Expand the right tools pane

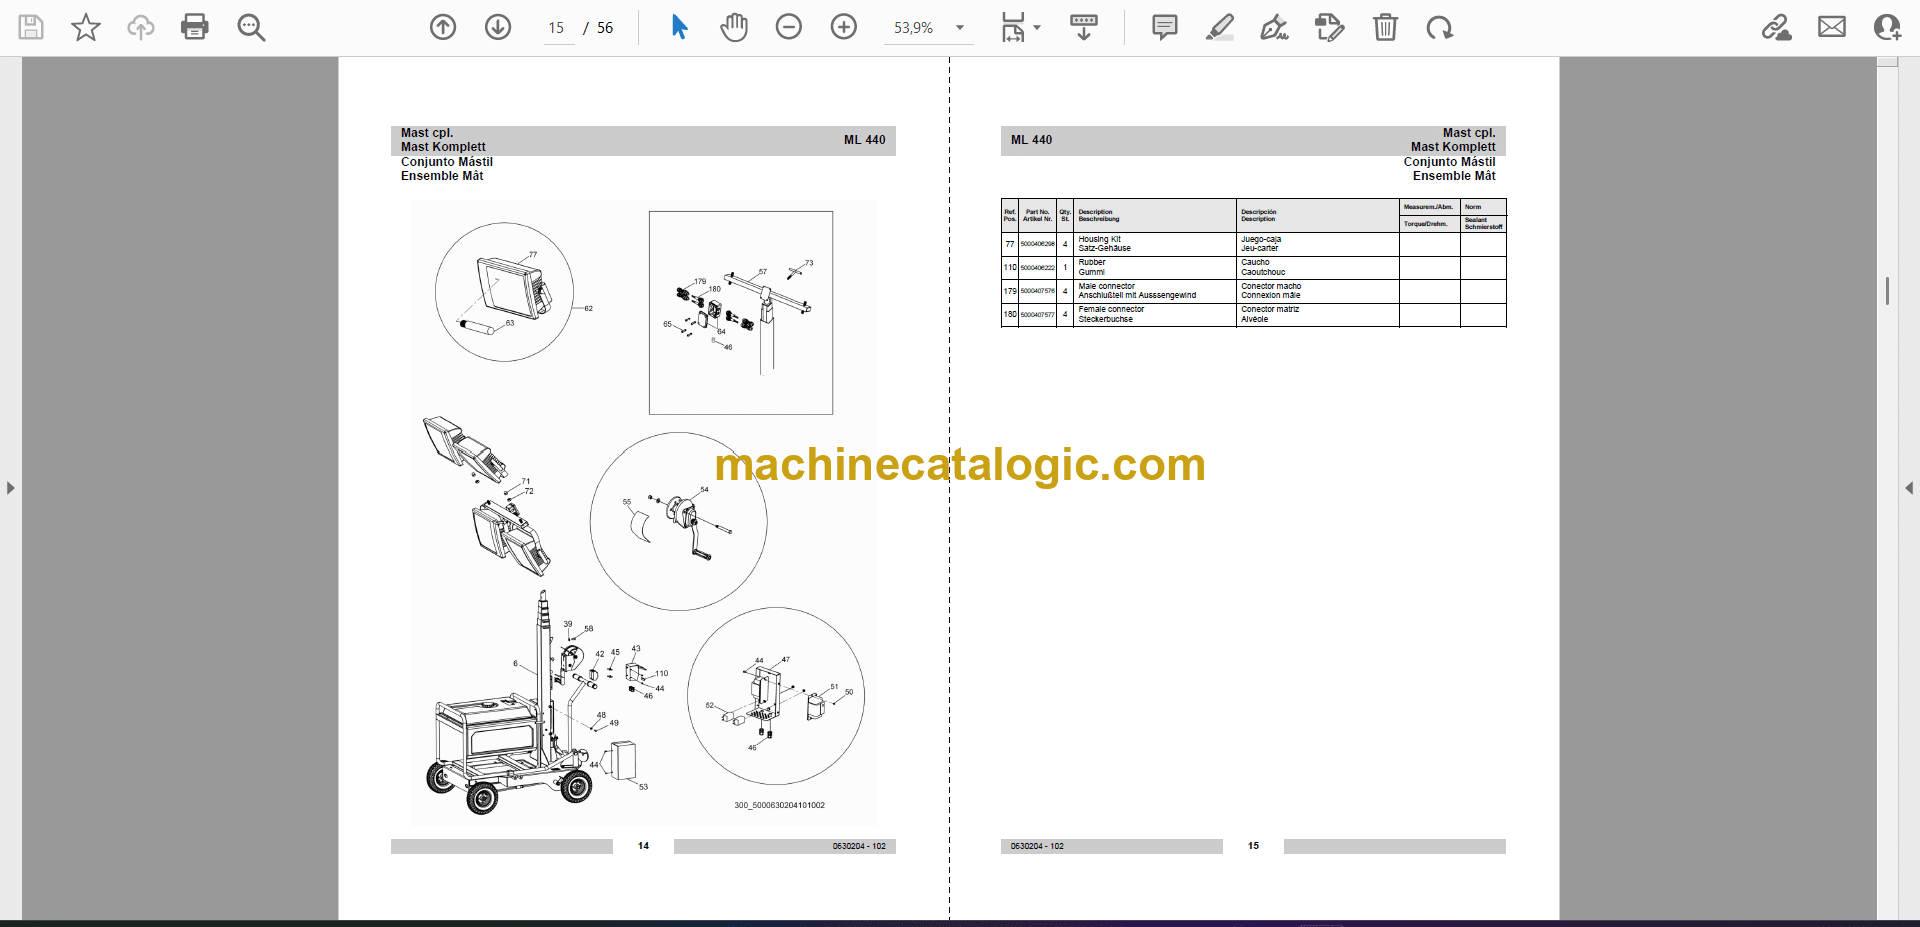pos(1909,488)
